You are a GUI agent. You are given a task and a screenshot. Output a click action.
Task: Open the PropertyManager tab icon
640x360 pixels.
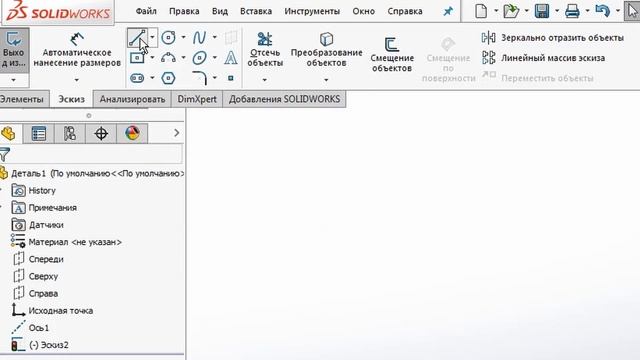pos(39,133)
